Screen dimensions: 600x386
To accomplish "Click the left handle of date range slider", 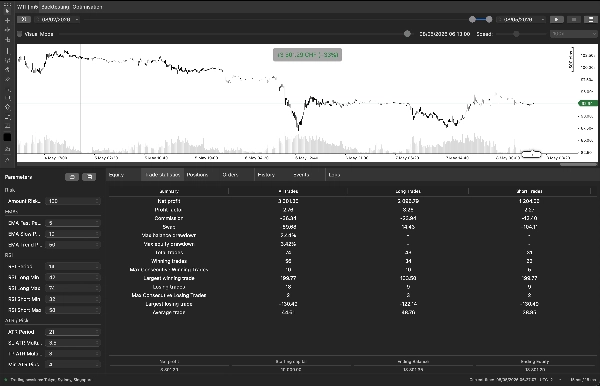I will click(472, 20).
